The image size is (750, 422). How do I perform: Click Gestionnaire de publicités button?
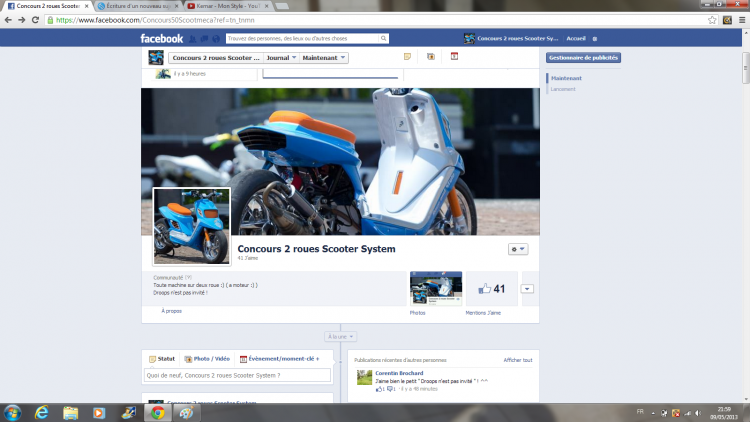pos(583,57)
